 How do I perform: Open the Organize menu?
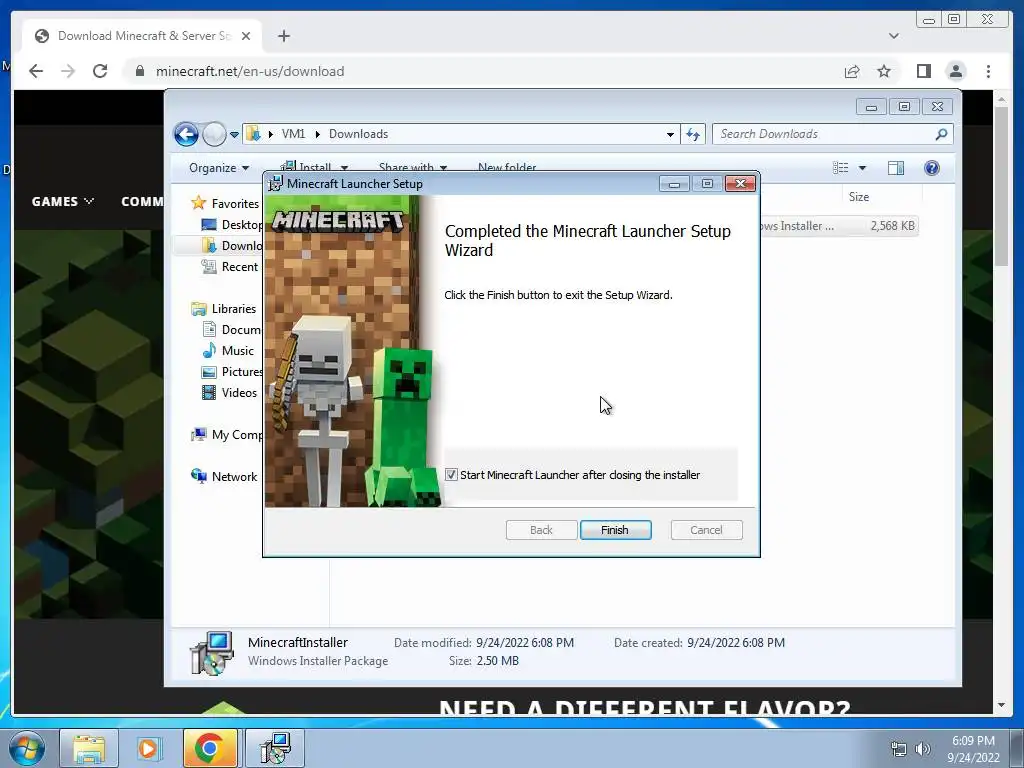219,168
